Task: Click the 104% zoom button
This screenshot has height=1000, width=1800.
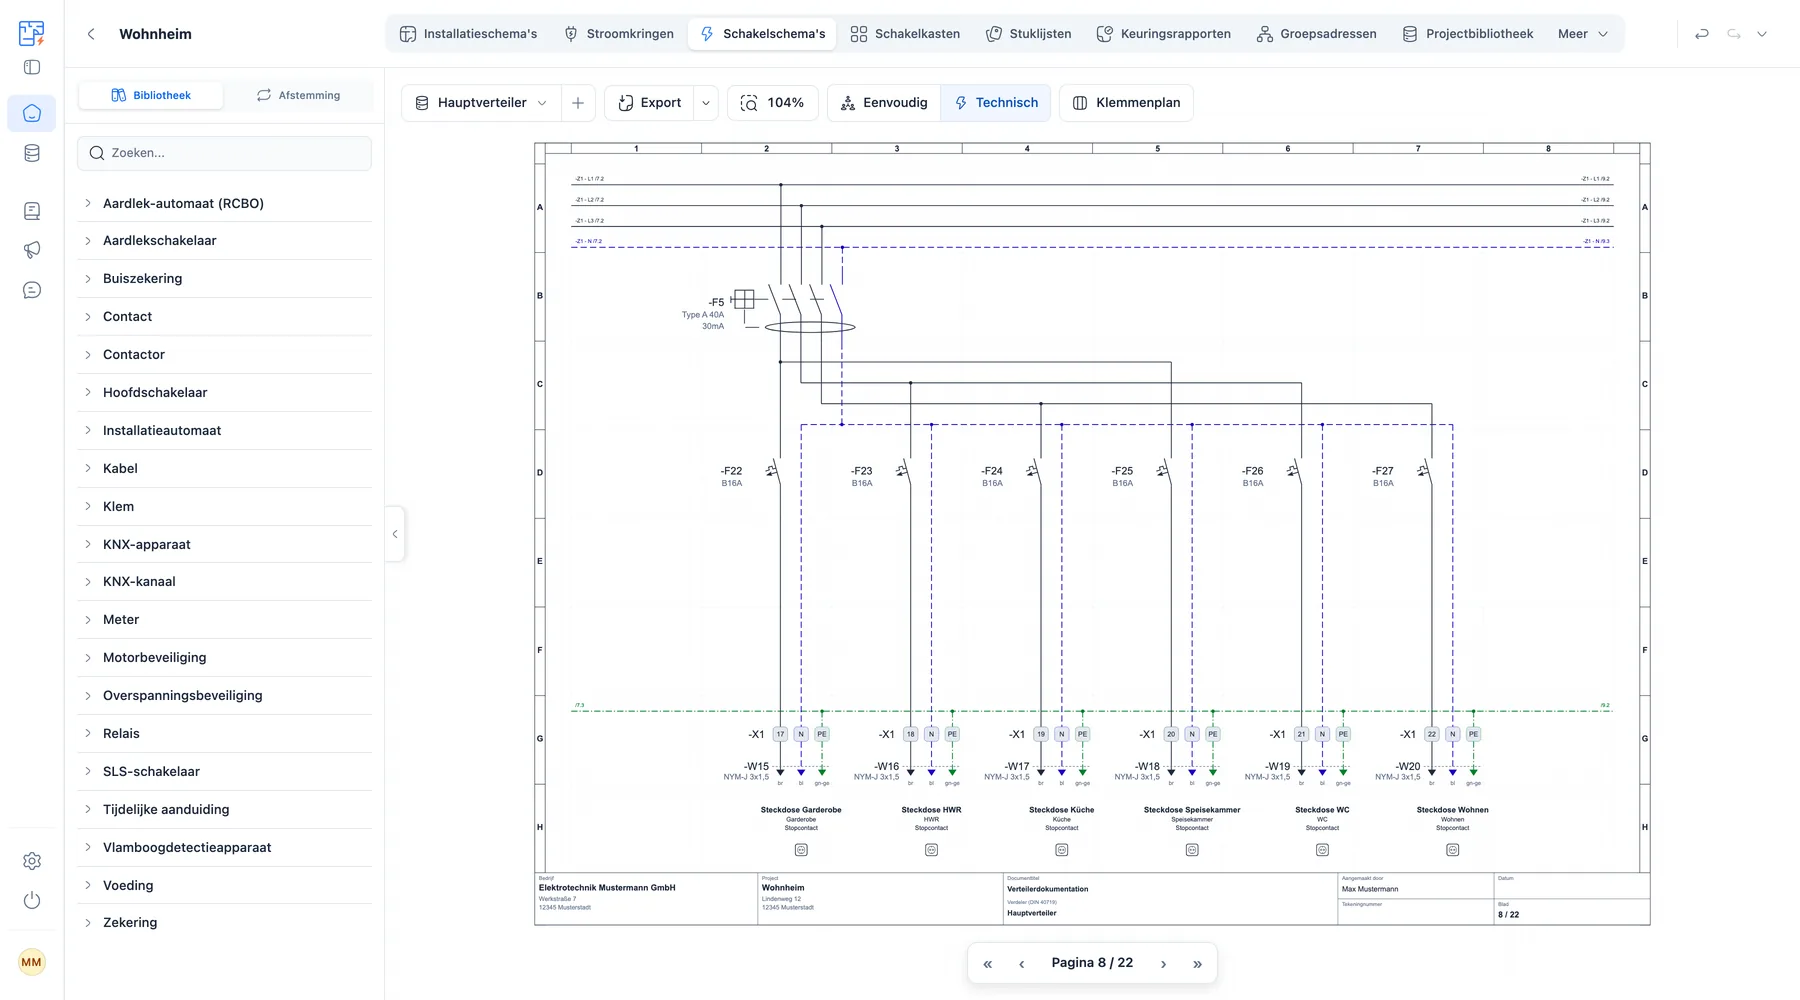Action: click(772, 103)
